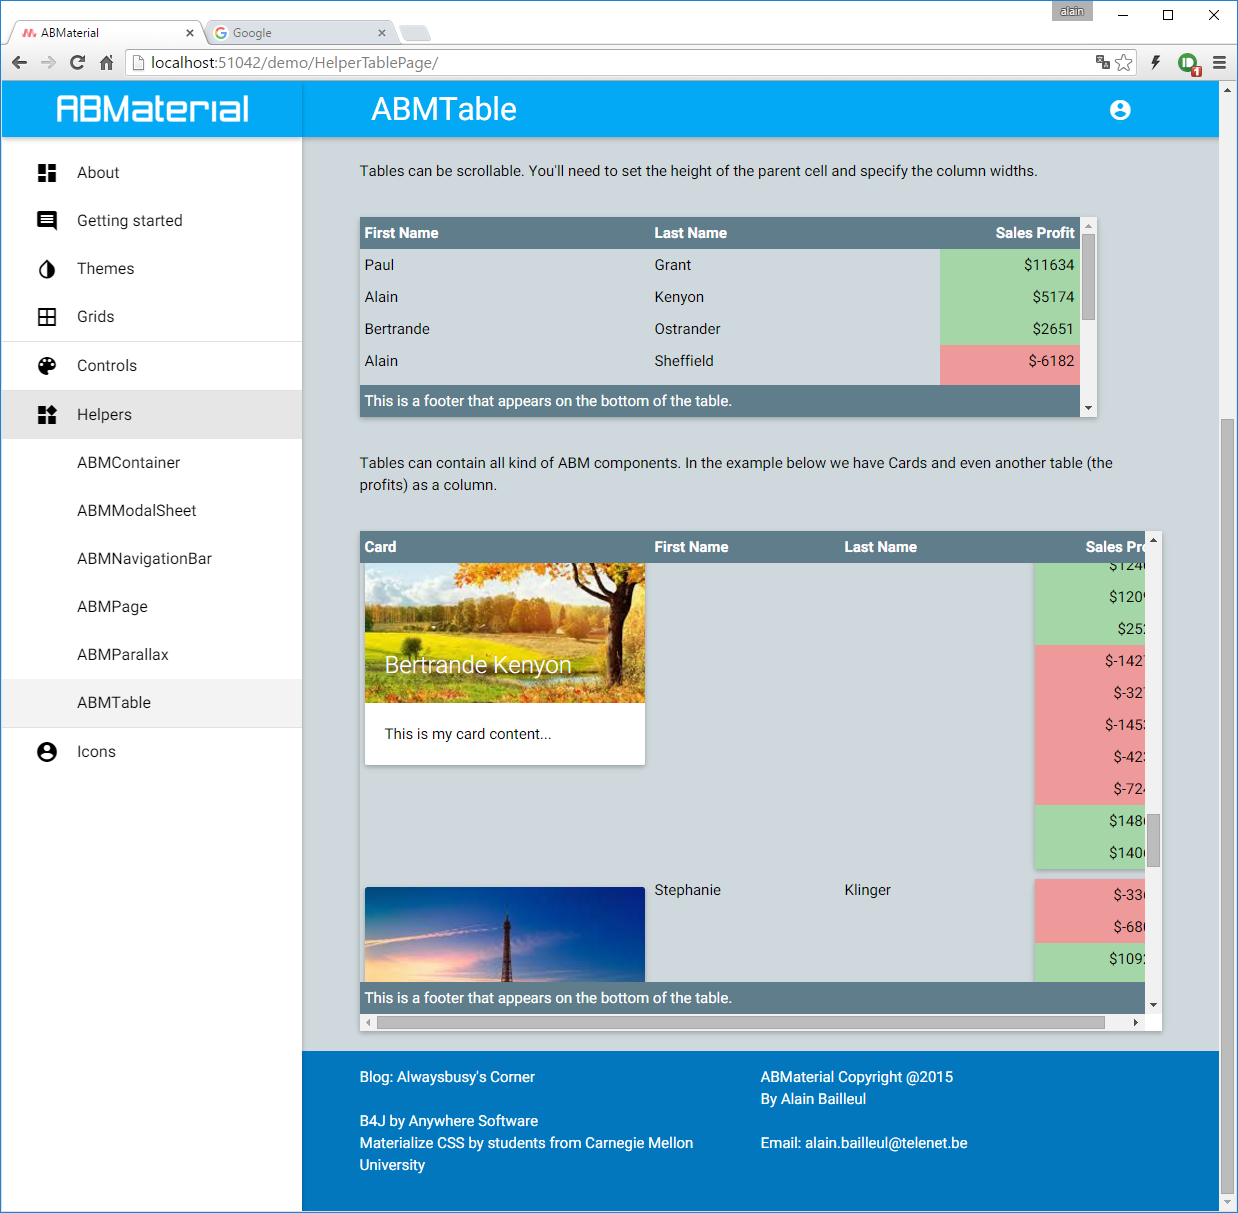Close the ABMaterial tab
The height and width of the screenshot is (1213, 1238).
(190, 33)
